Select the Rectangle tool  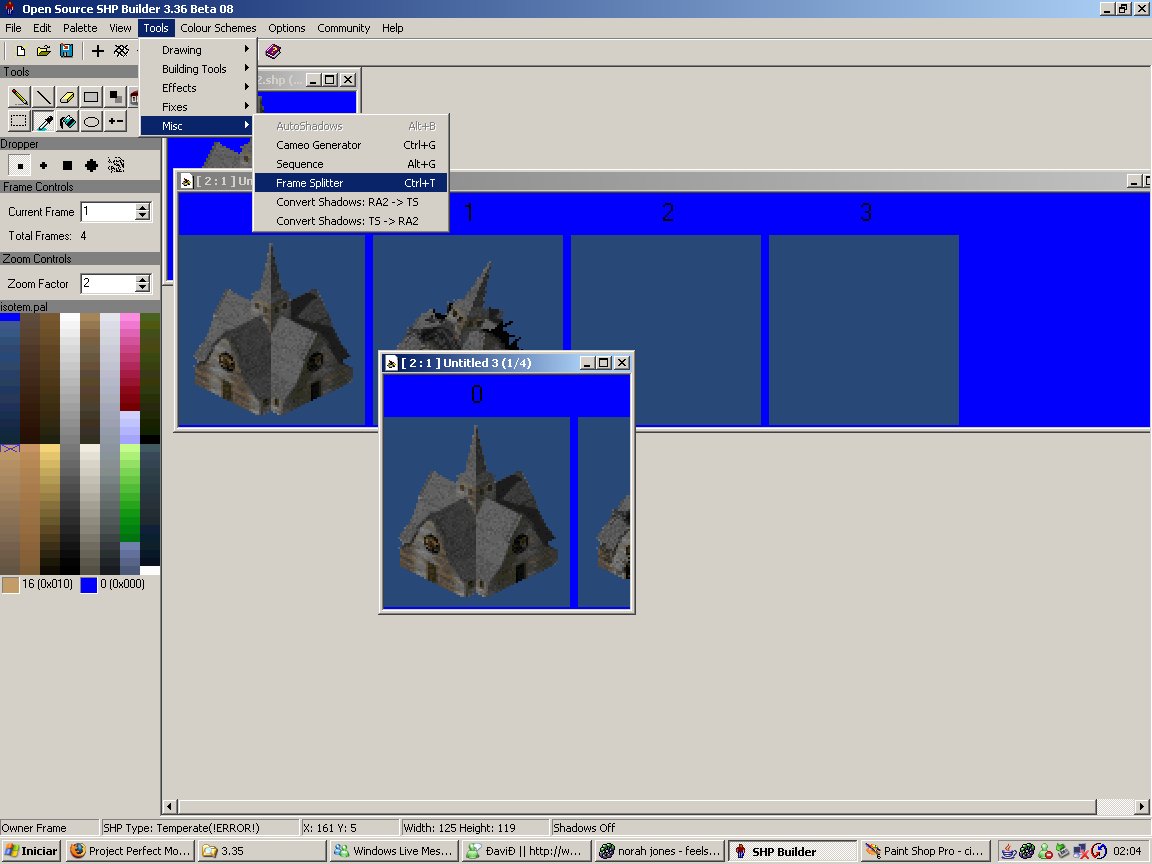pyautogui.click(x=91, y=97)
